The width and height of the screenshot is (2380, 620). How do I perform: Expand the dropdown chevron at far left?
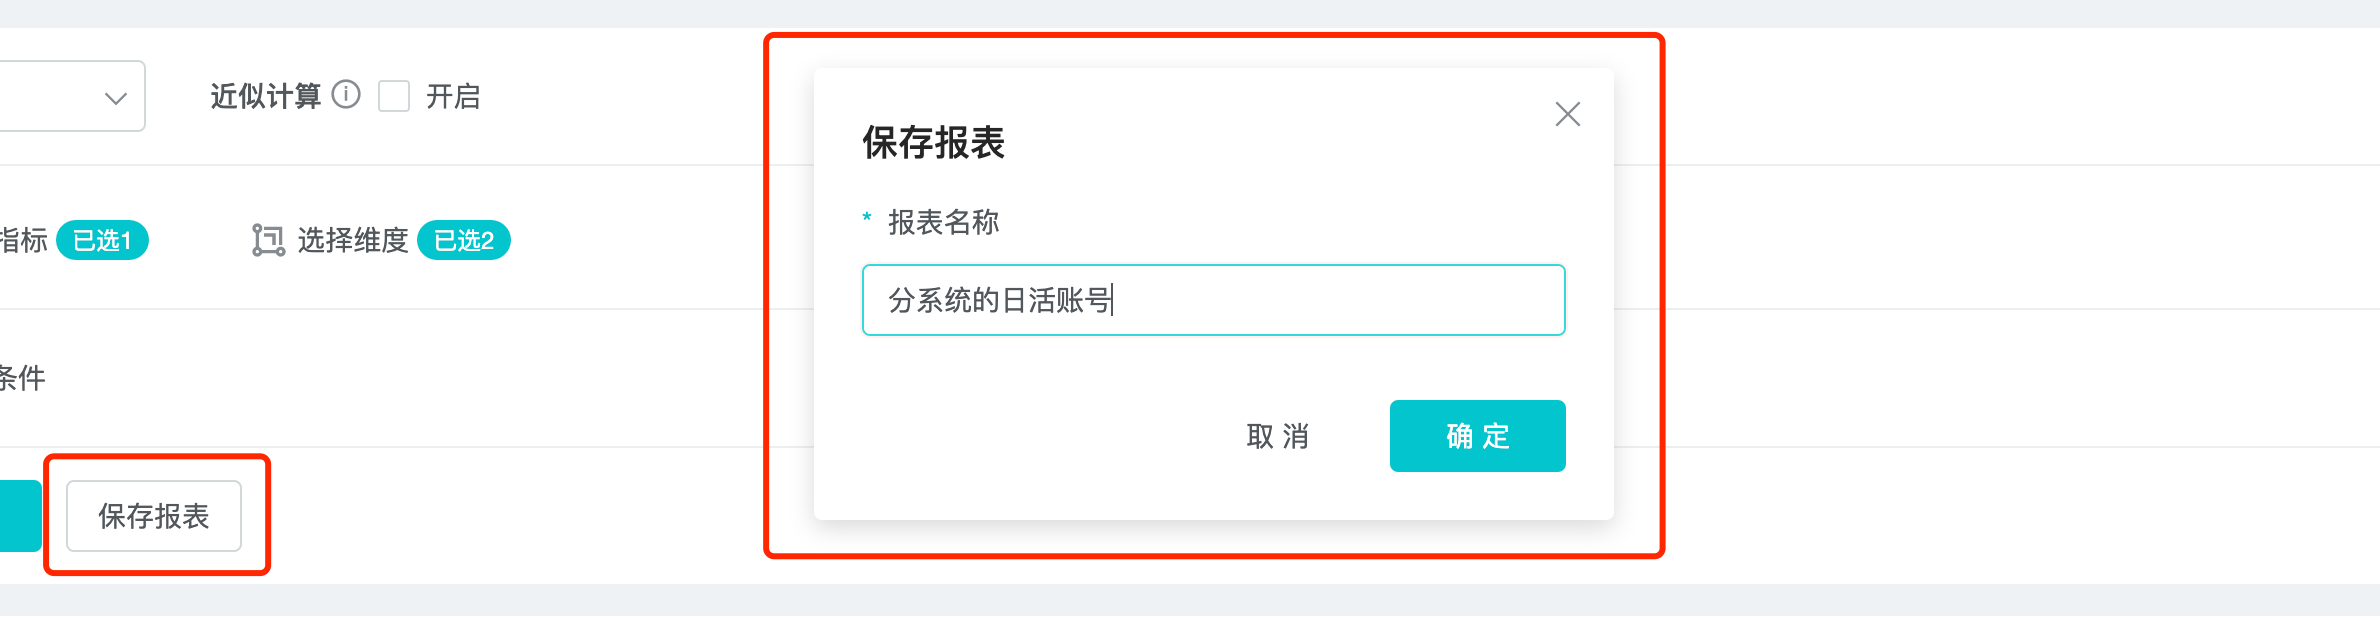click(x=116, y=97)
